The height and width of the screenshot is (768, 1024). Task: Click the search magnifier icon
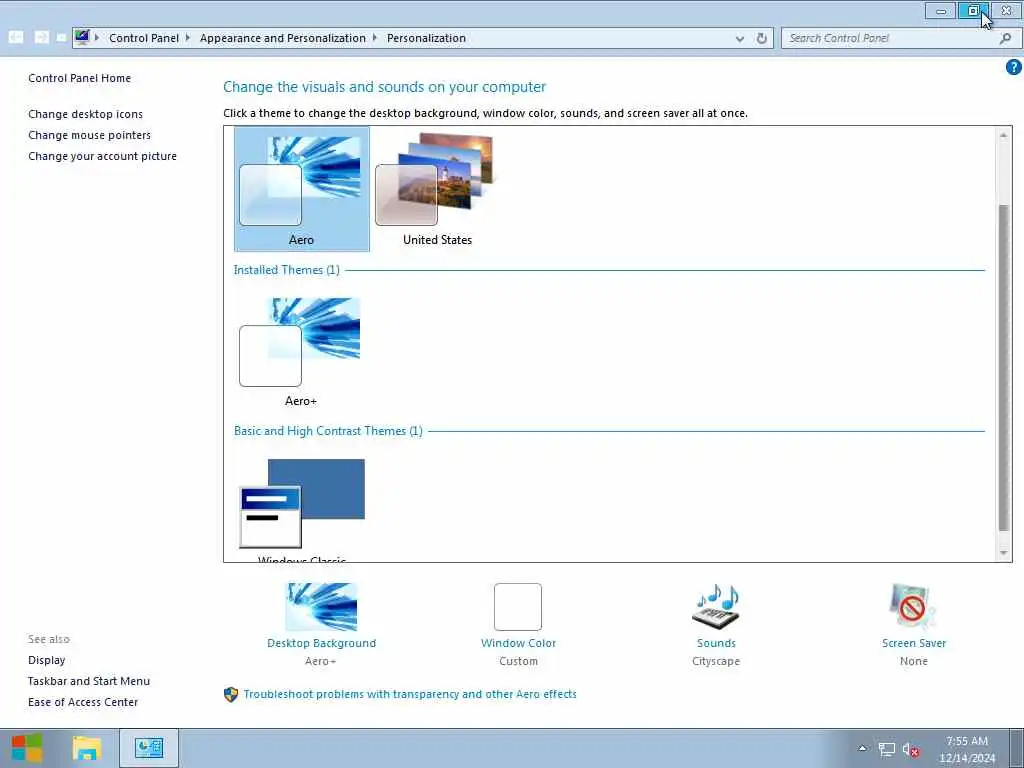pos(1006,39)
